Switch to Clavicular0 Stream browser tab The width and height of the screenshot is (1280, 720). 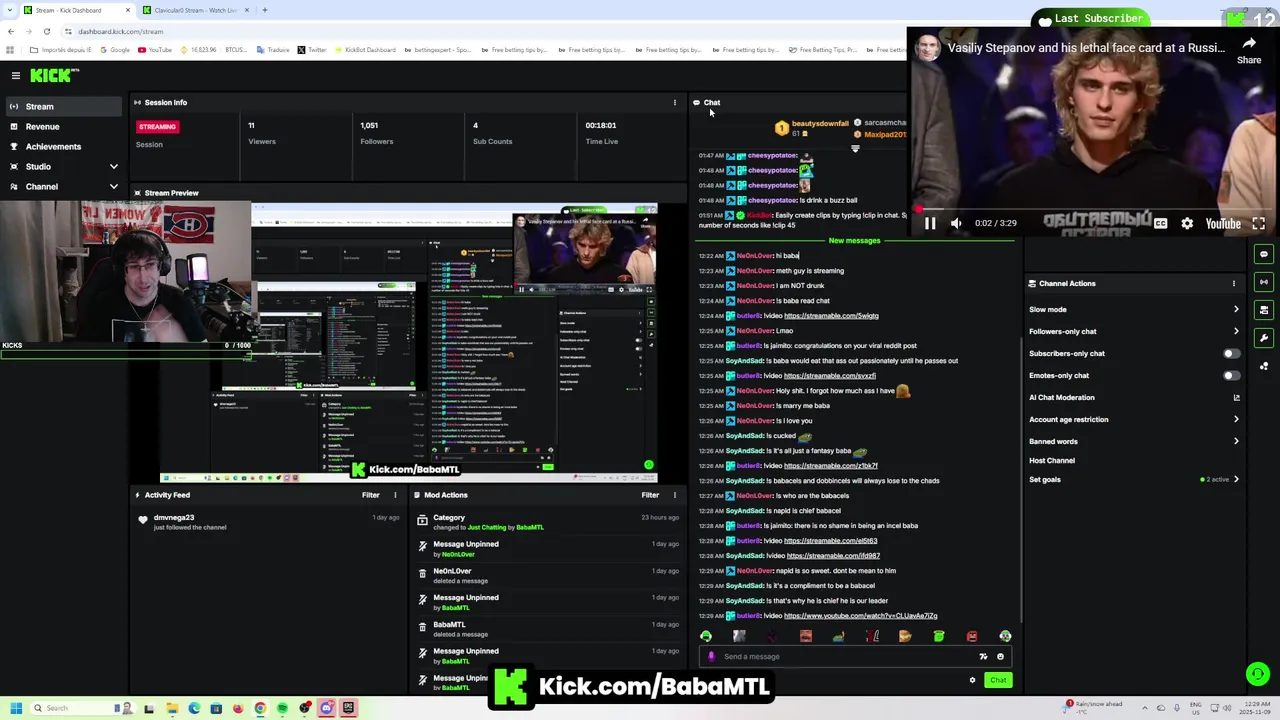[195, 10]
